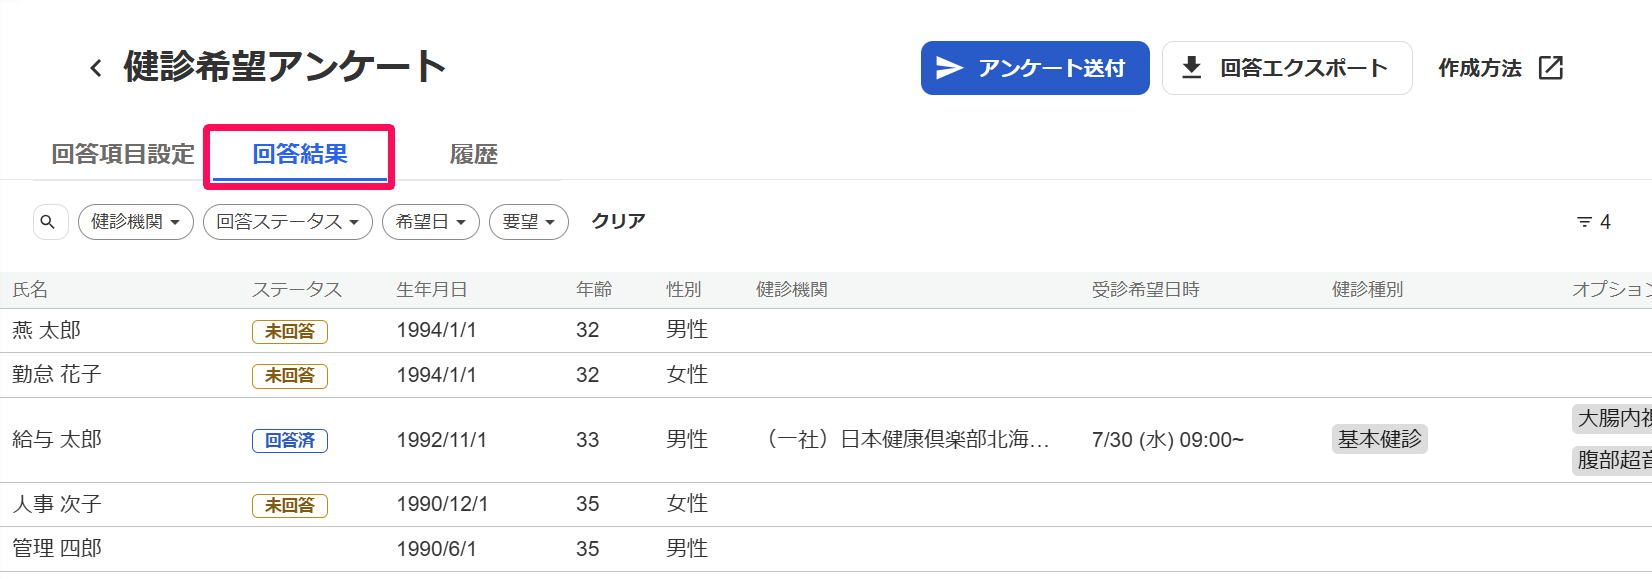Image resolution: width=1652 pixels, height=579 pixels.
Task: Click the 受診希望日時 column header
Action: coord(1146,290)
